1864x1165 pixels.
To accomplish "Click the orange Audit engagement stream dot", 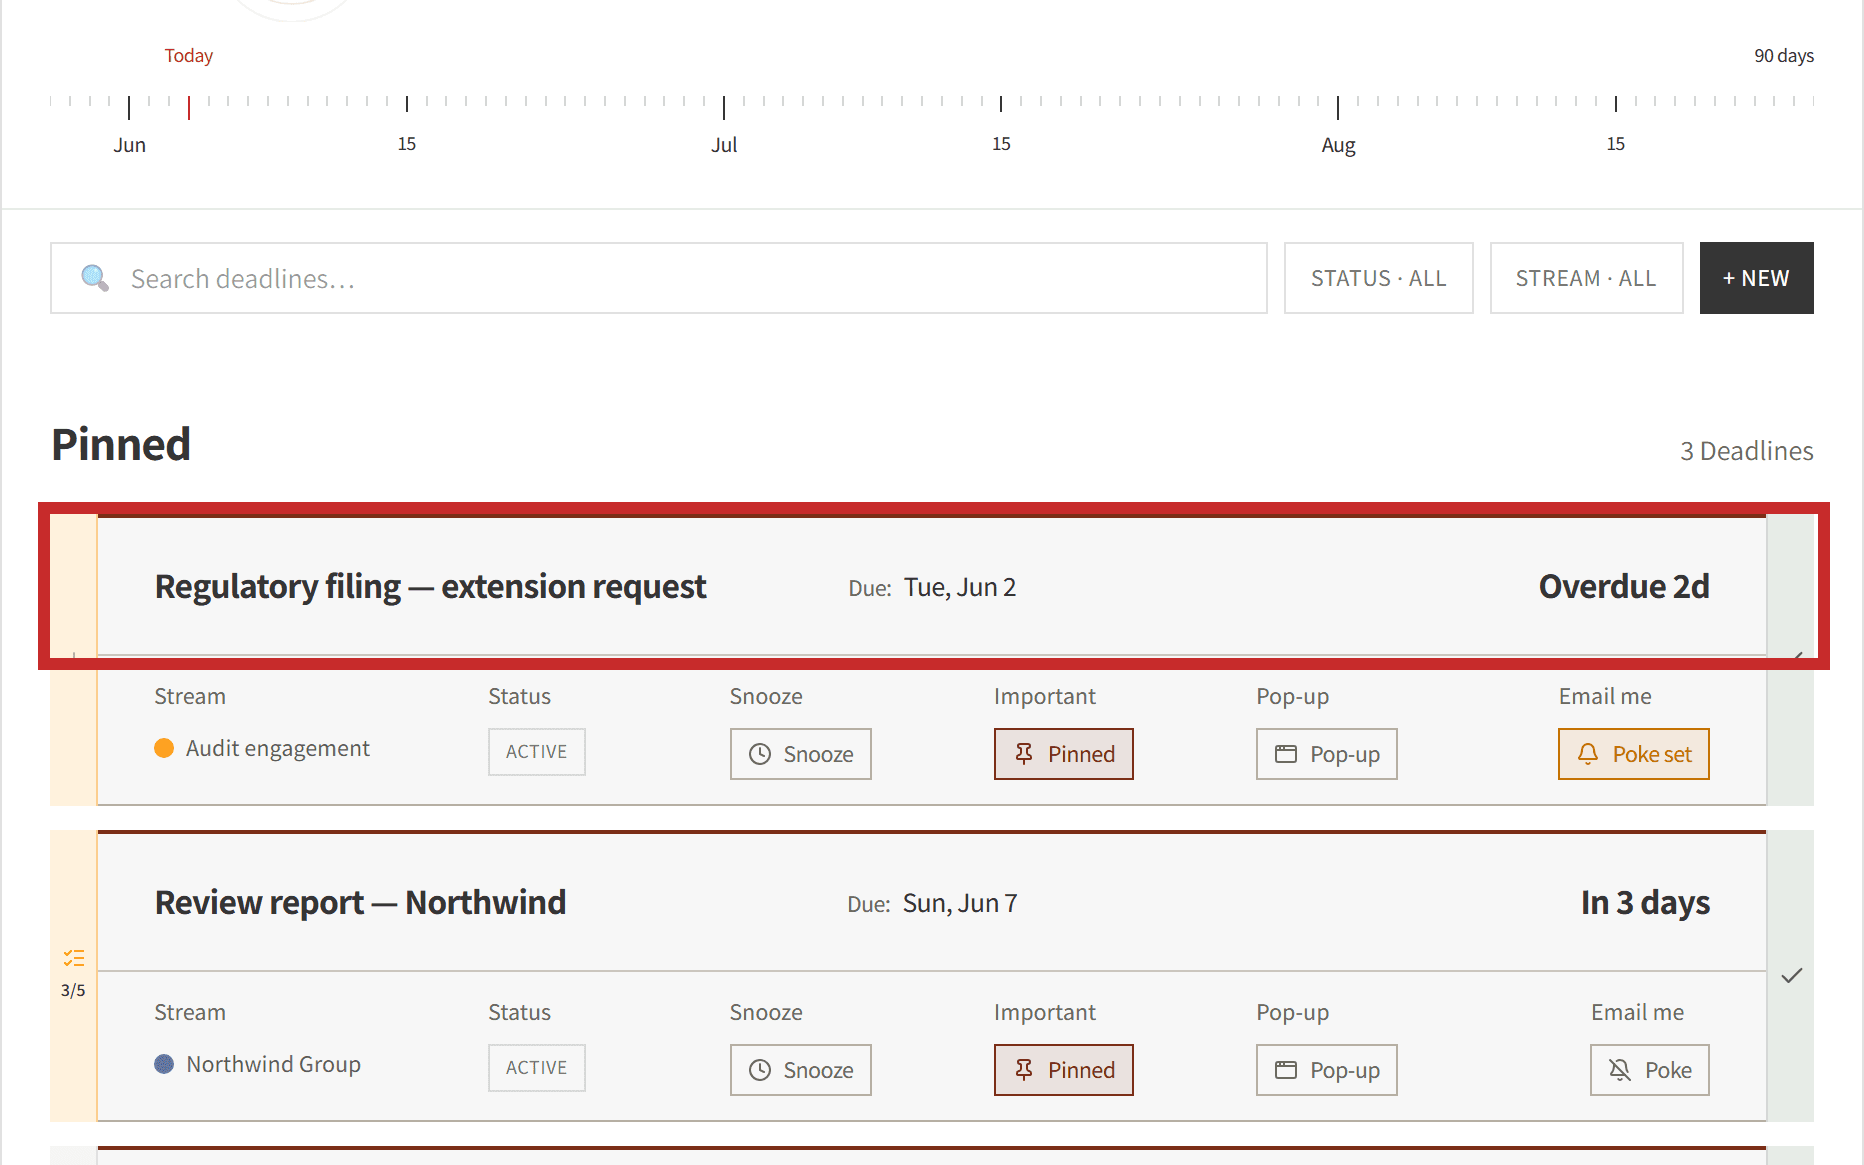I will click(x=164, y=748).
